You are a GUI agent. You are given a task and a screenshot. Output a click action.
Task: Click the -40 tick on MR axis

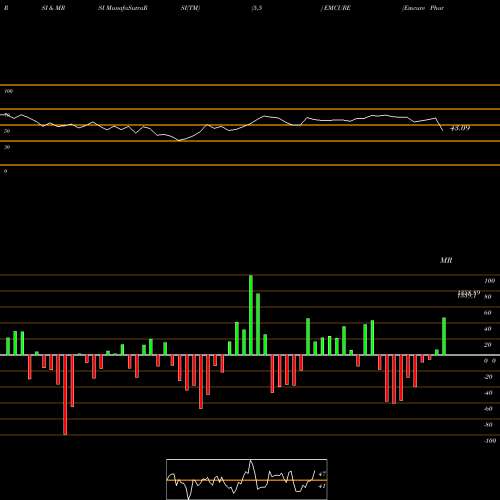[487, 393]
